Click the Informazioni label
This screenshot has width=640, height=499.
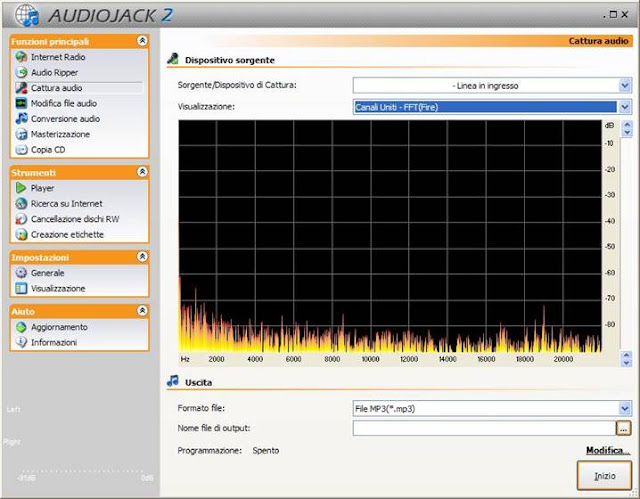[x=54, y=343]
